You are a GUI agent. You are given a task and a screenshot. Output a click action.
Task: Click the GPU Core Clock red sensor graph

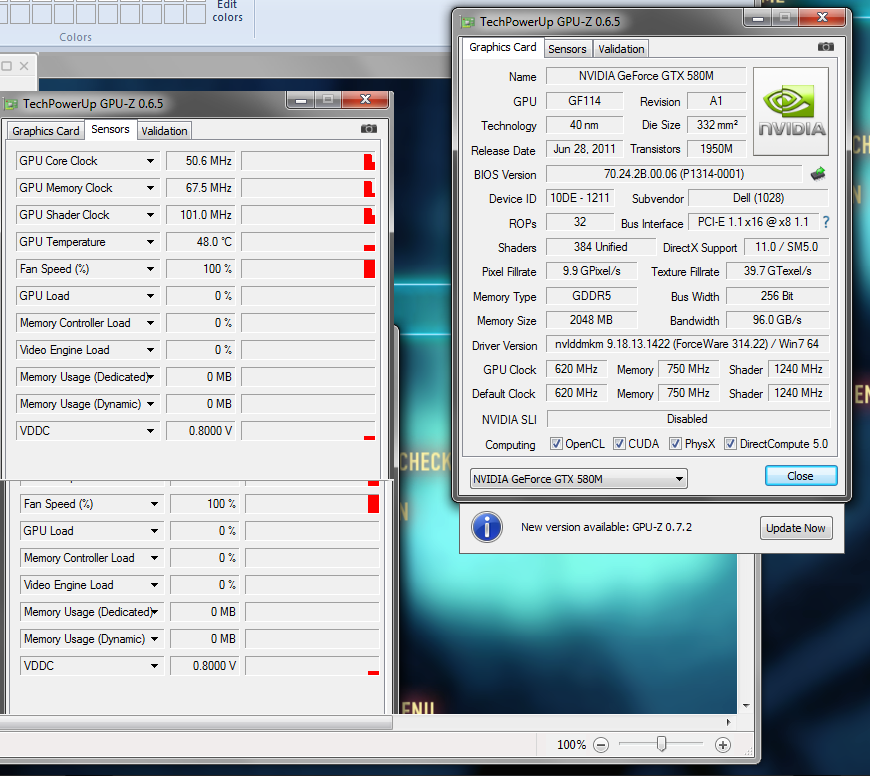click(x=308, y=161)
